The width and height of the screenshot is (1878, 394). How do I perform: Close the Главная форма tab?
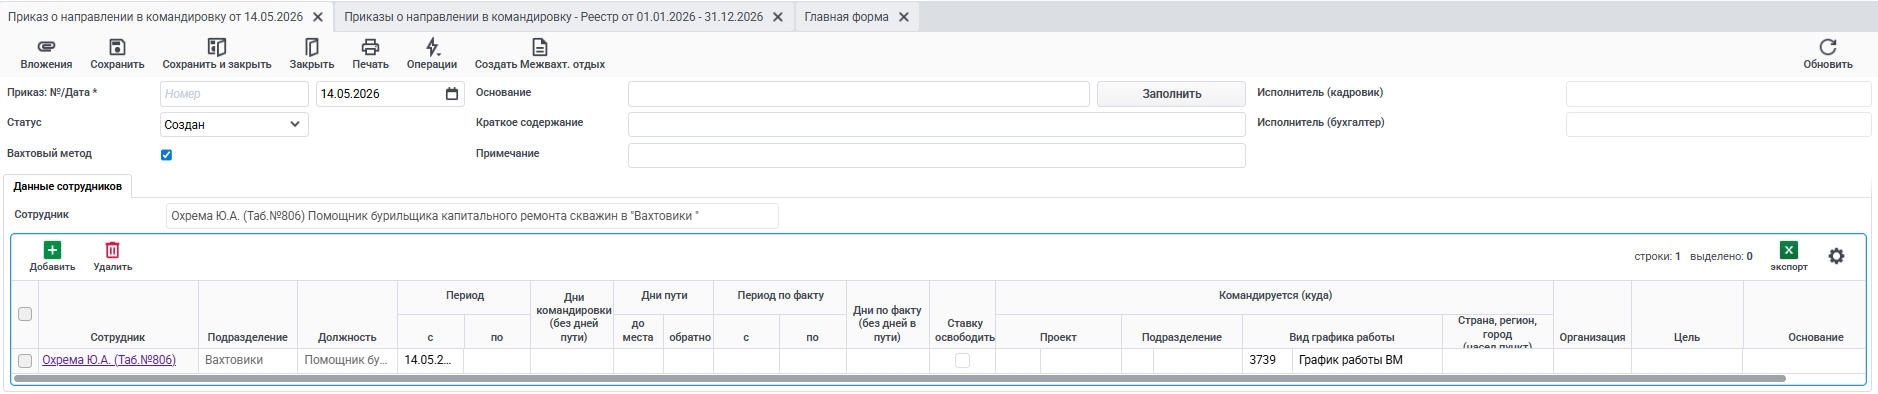(904, 17)
